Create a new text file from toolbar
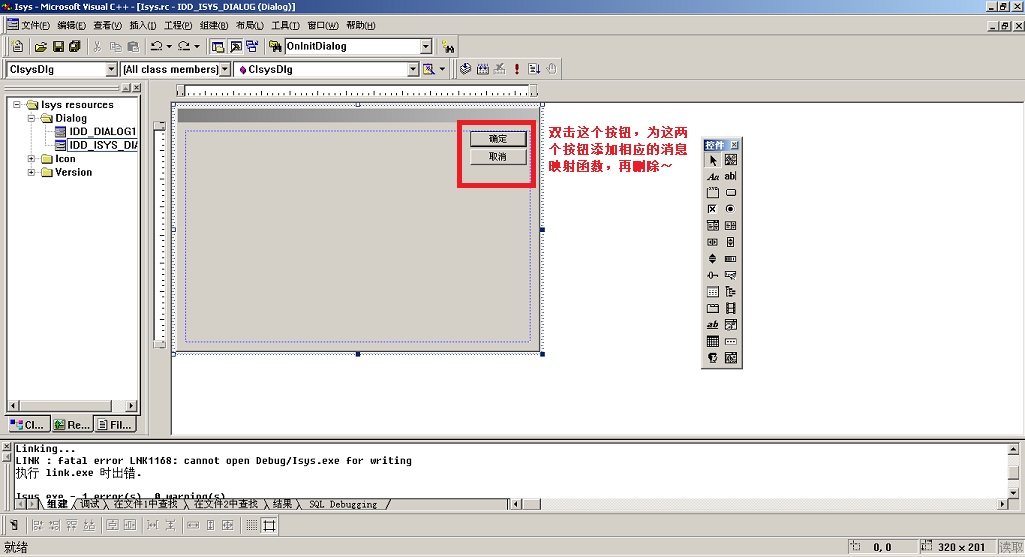The height and width of the screenshot is (557, 1025). point(18,46)
